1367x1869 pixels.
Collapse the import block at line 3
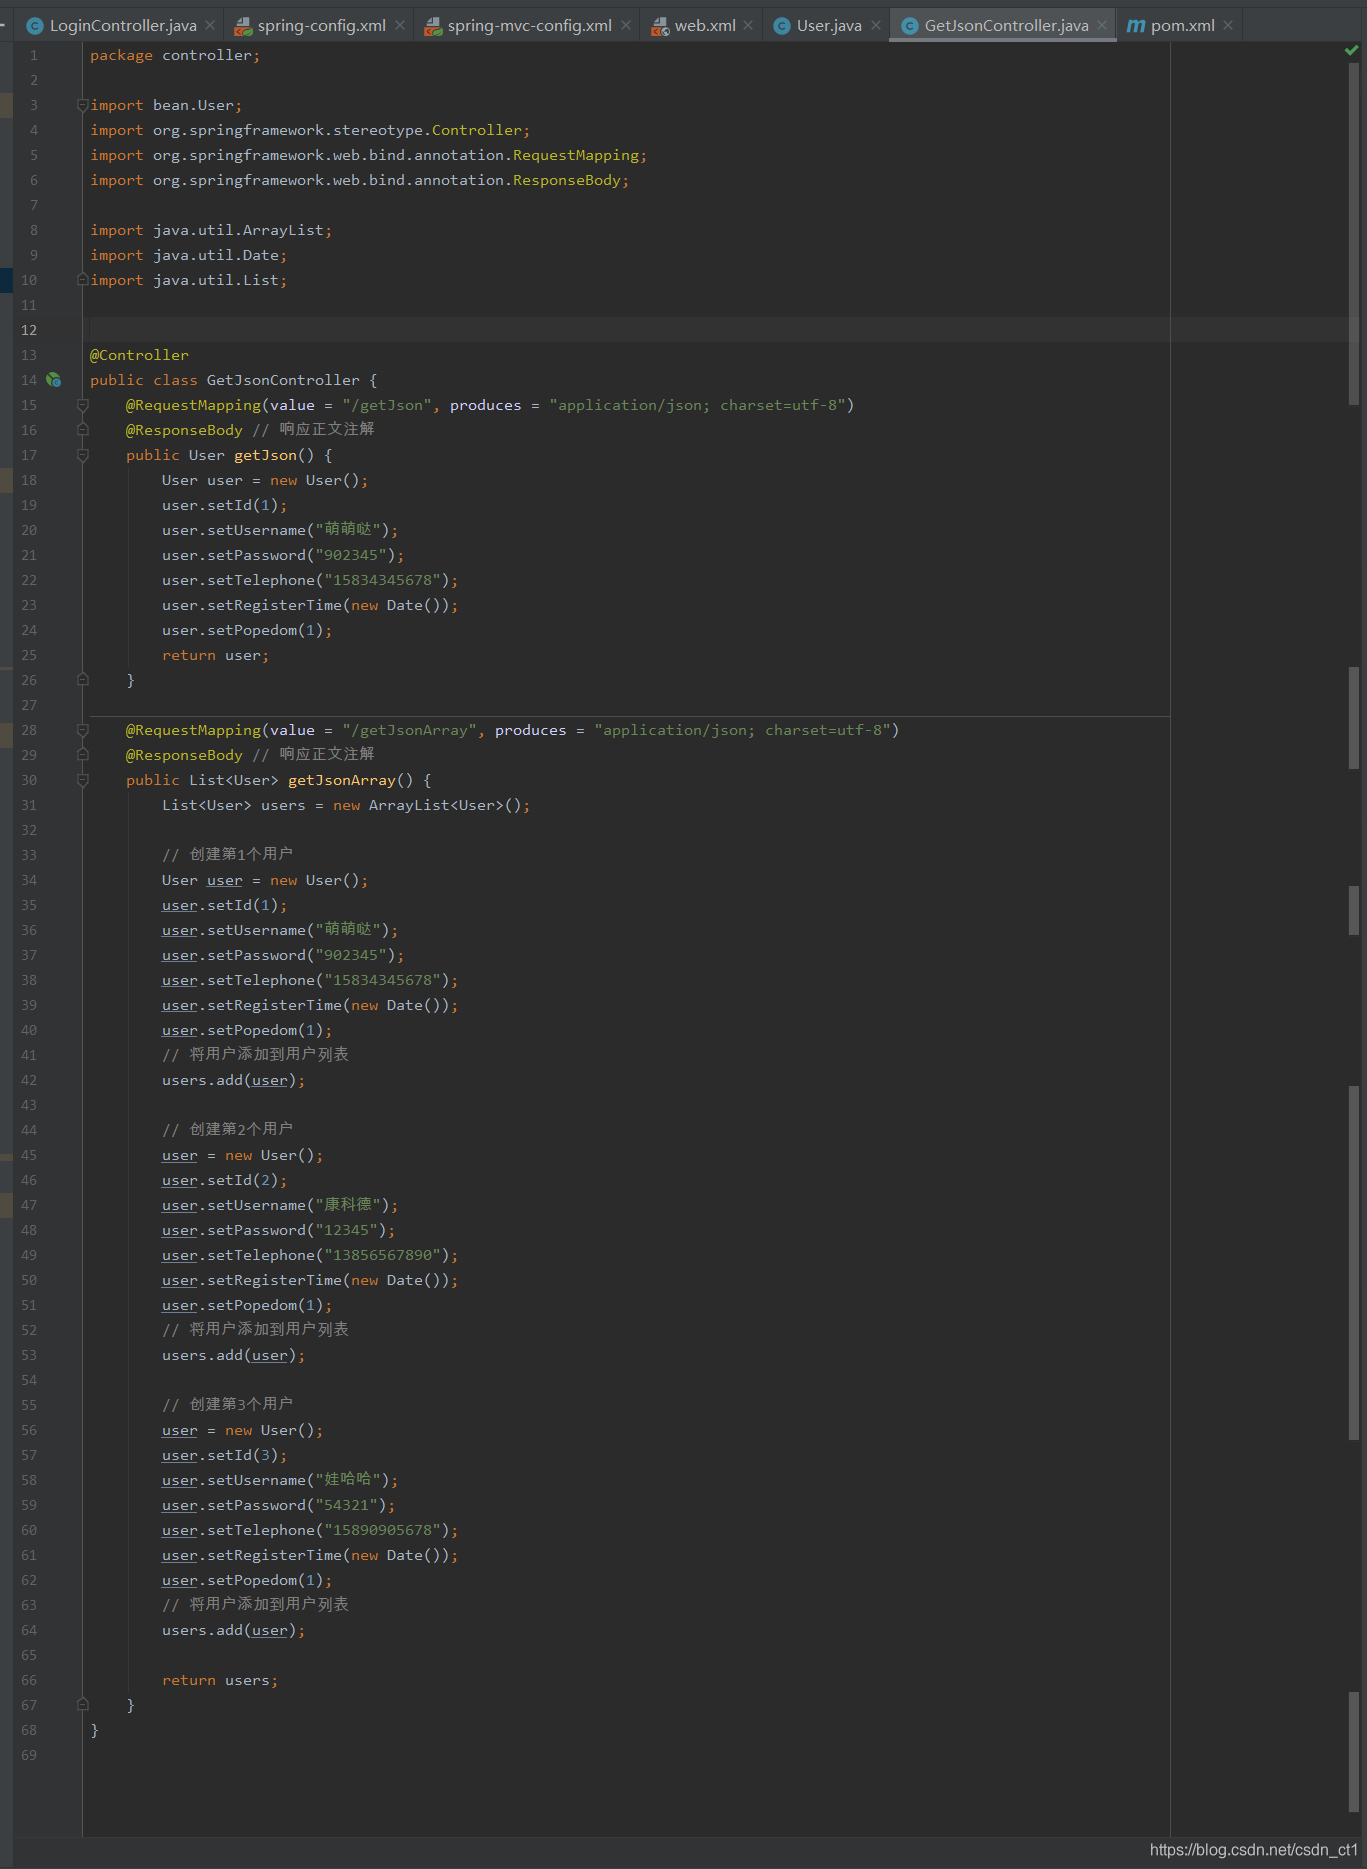pyautogui.click(x=83, y=105)
